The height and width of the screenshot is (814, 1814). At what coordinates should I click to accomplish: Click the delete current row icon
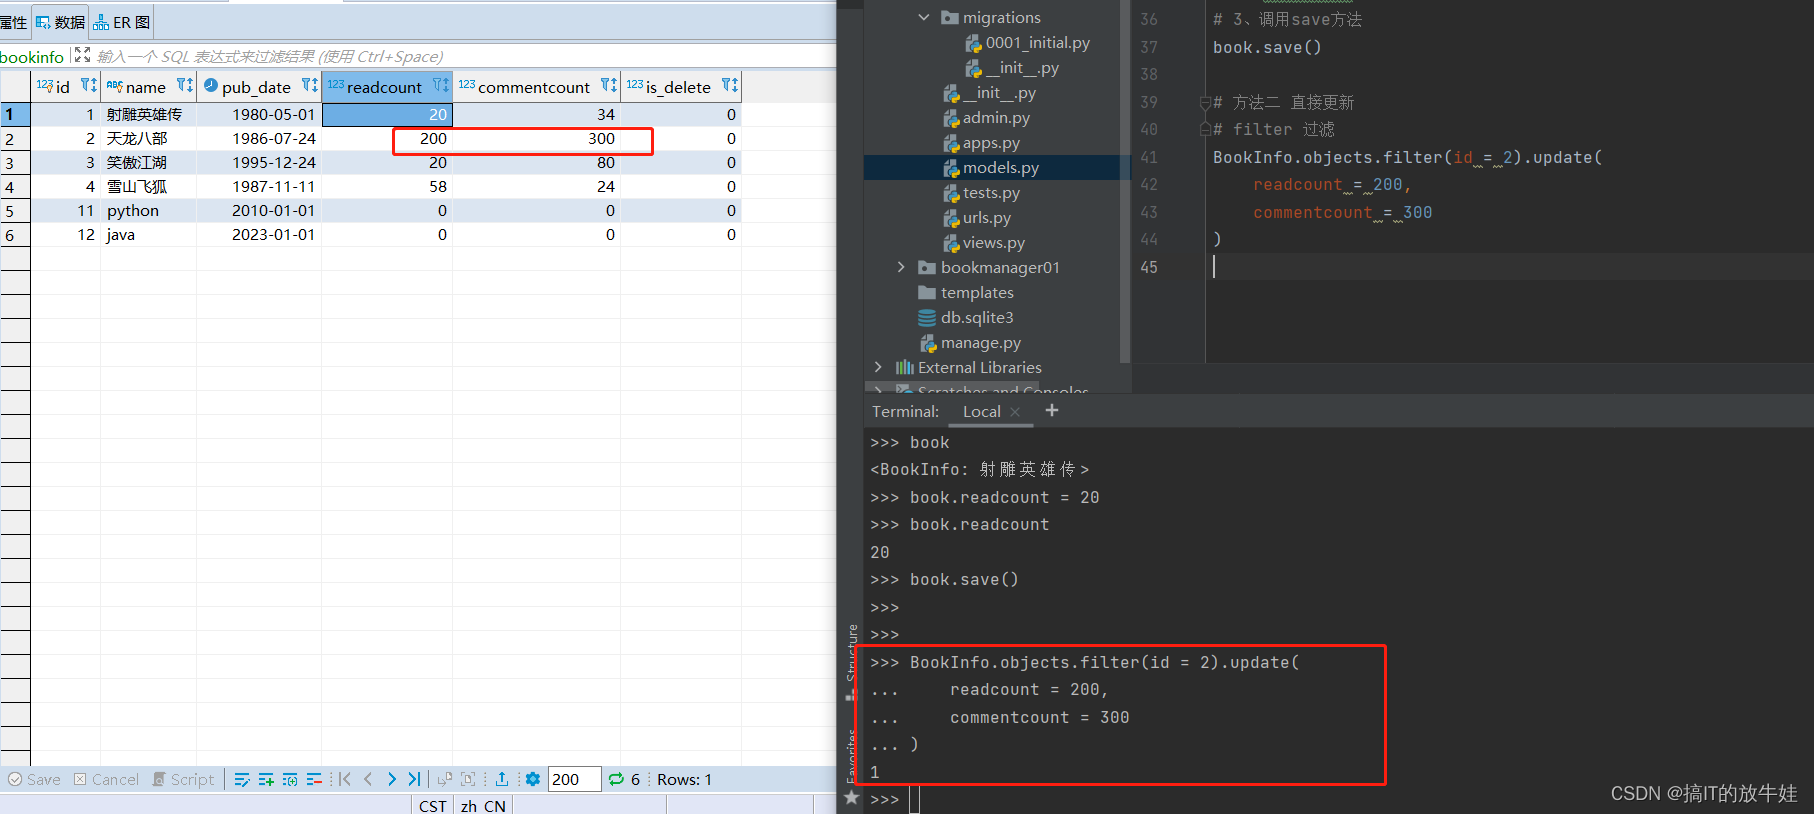[314, 779]
